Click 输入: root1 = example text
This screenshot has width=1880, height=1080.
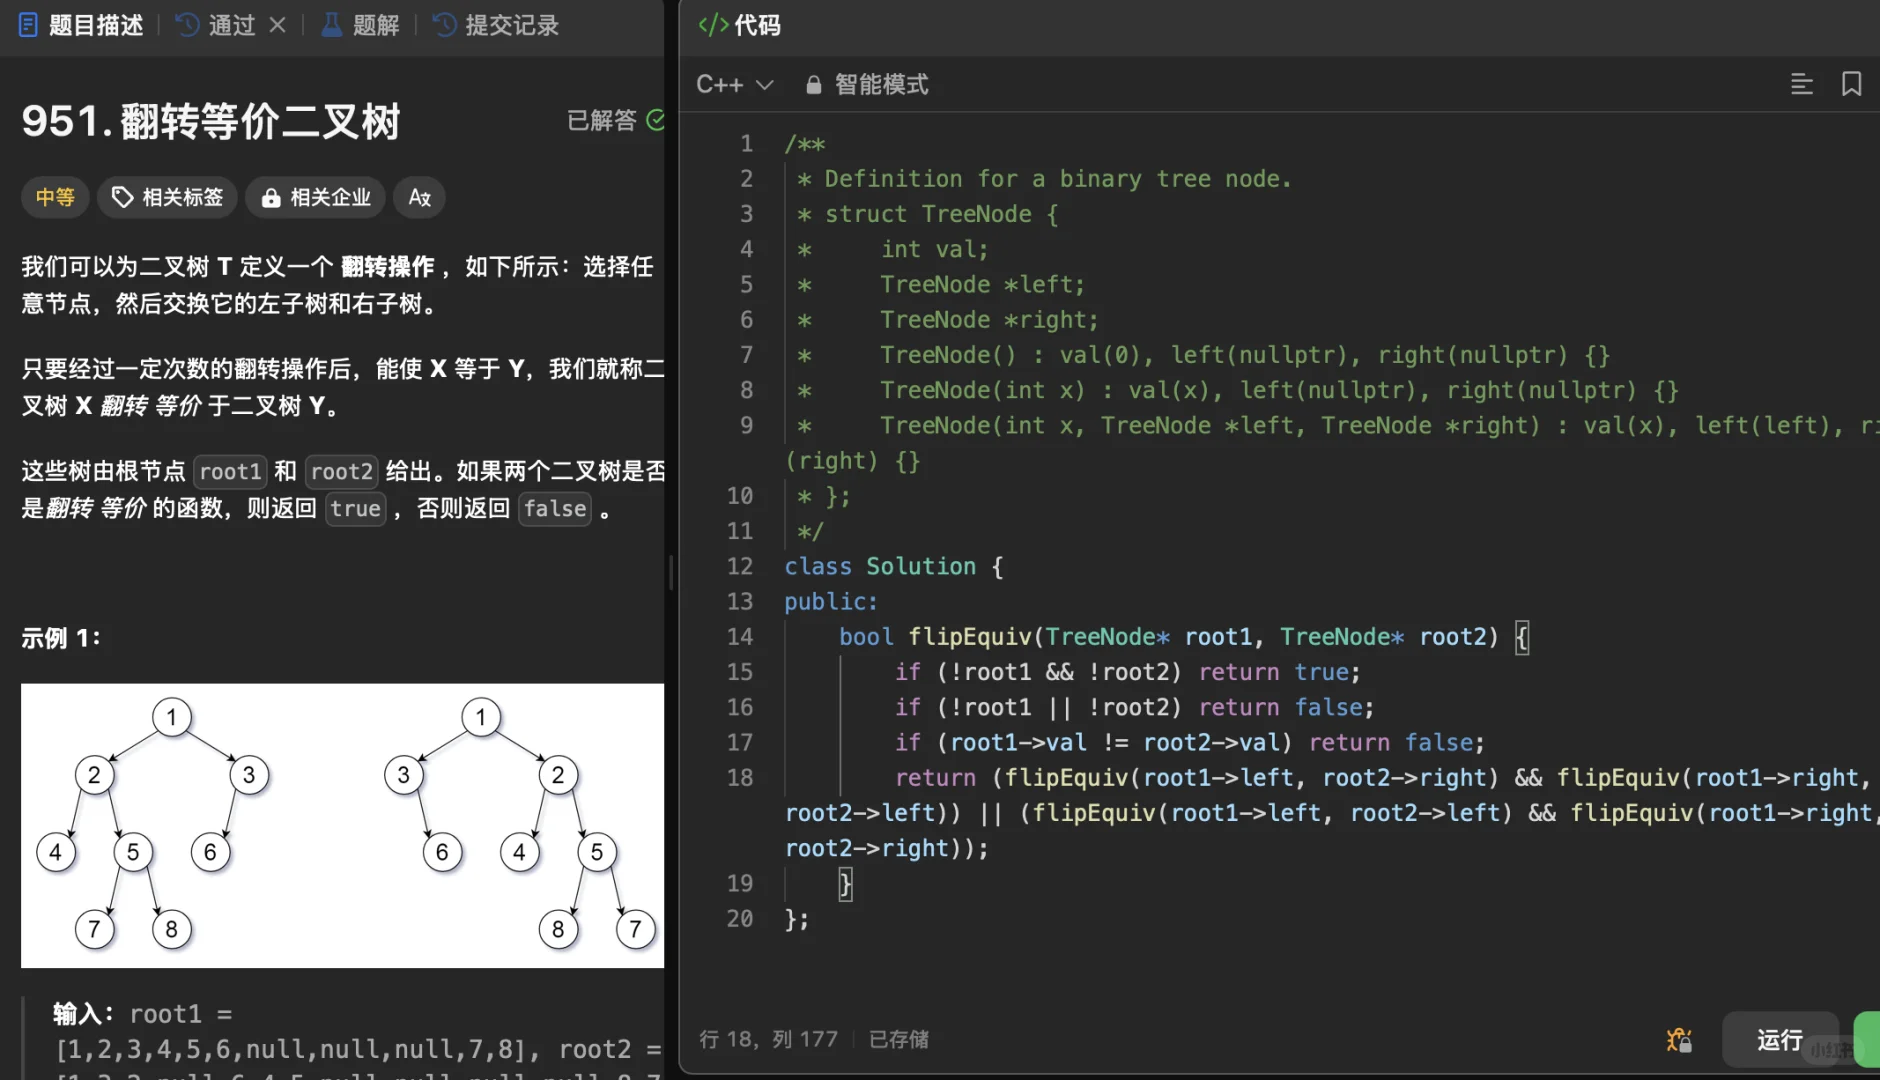click(x=142, y=1014)
